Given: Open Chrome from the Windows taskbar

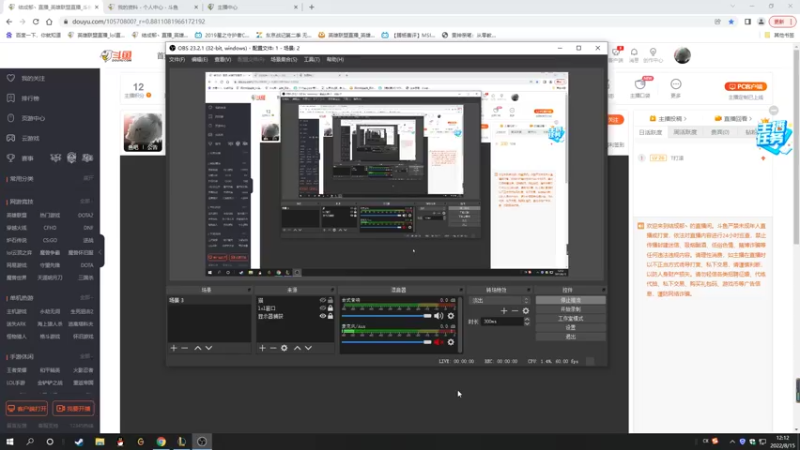Looking at the screenshot, I should [x=161, y=442].
